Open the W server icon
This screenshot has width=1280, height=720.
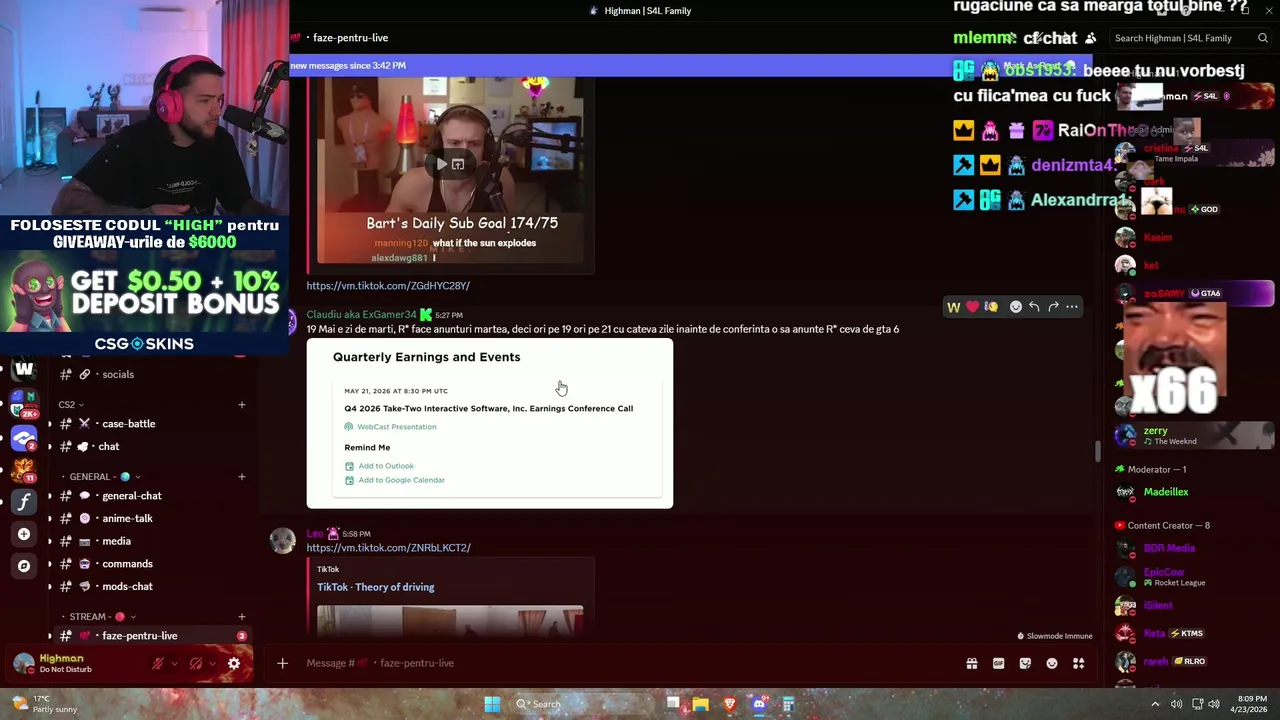[x=24, y=369]
